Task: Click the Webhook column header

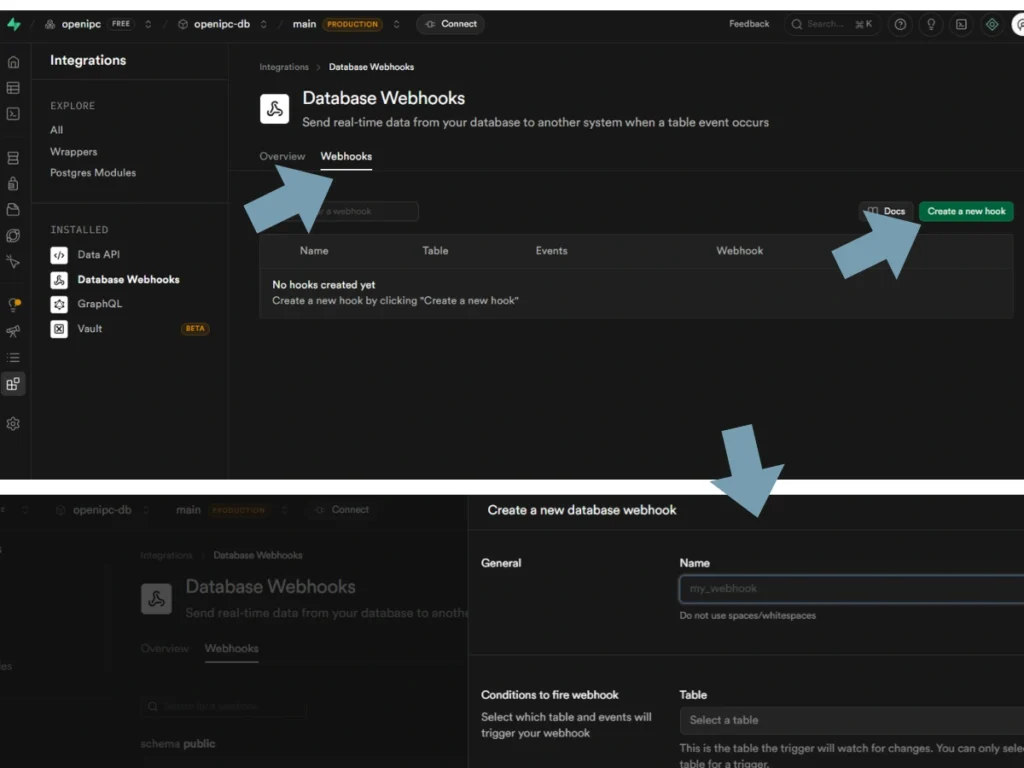Action: pyautogui.click(x=739, y=251)
